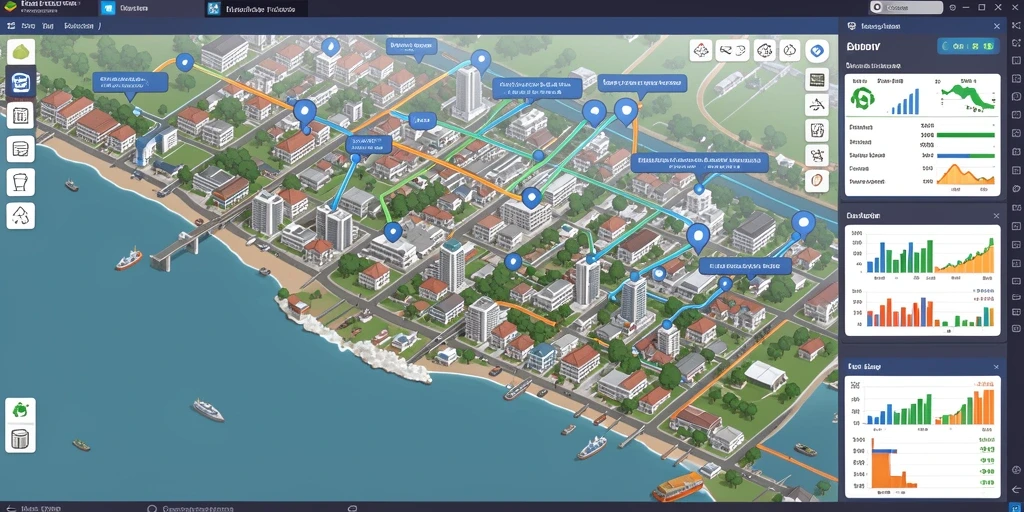The image size is (1024, 512).
Task: Select the green blob tool in left toolbar
Action: [x=21, y=52]
